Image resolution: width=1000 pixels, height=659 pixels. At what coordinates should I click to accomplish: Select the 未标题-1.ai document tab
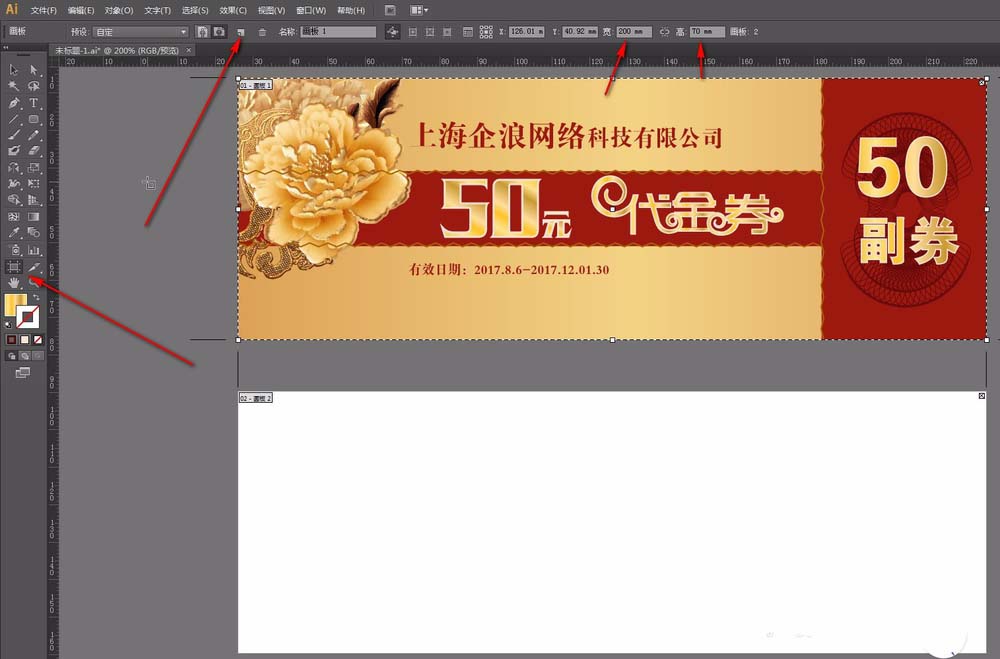click(117, 50)
